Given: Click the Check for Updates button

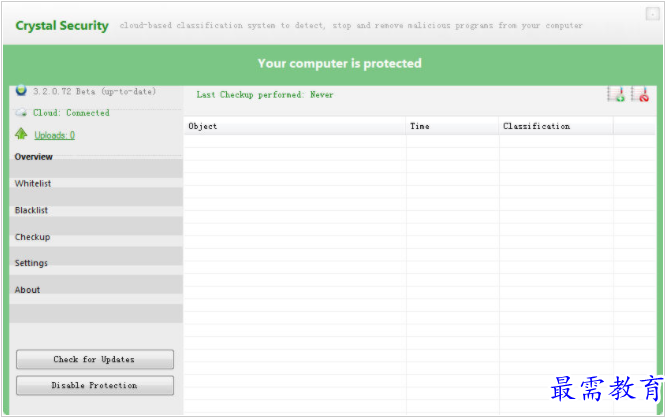Looking at the screenshot, I should pyautogui.click(x=95, y=359).
